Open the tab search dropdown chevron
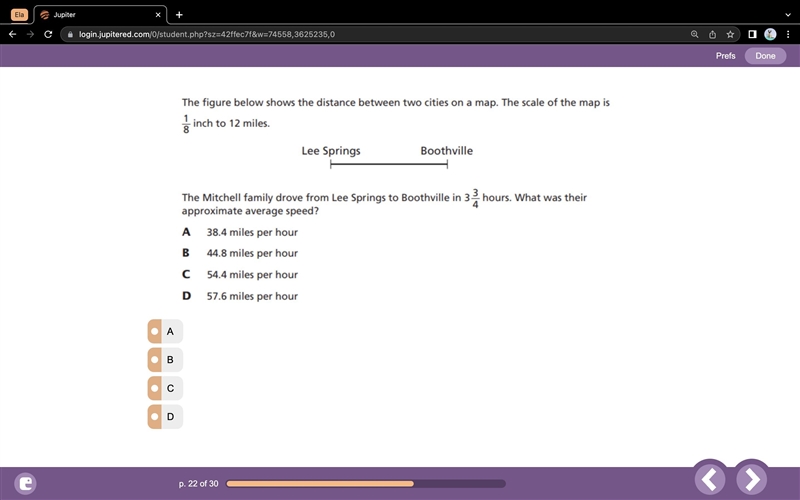Image resolution: width=800 pixels, height=500 pixels. 788,15
